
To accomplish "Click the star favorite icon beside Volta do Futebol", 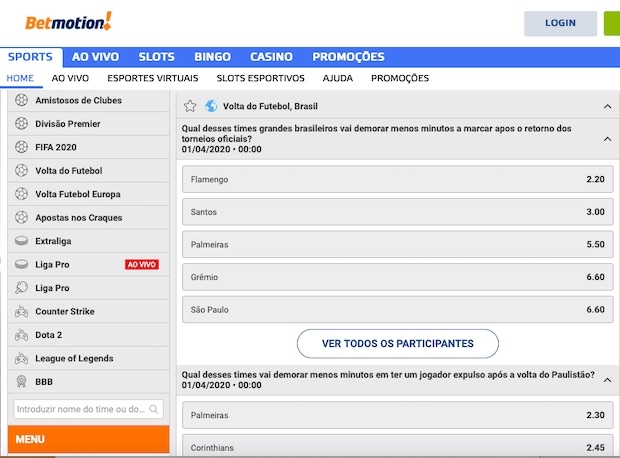I will coord(190,106).
